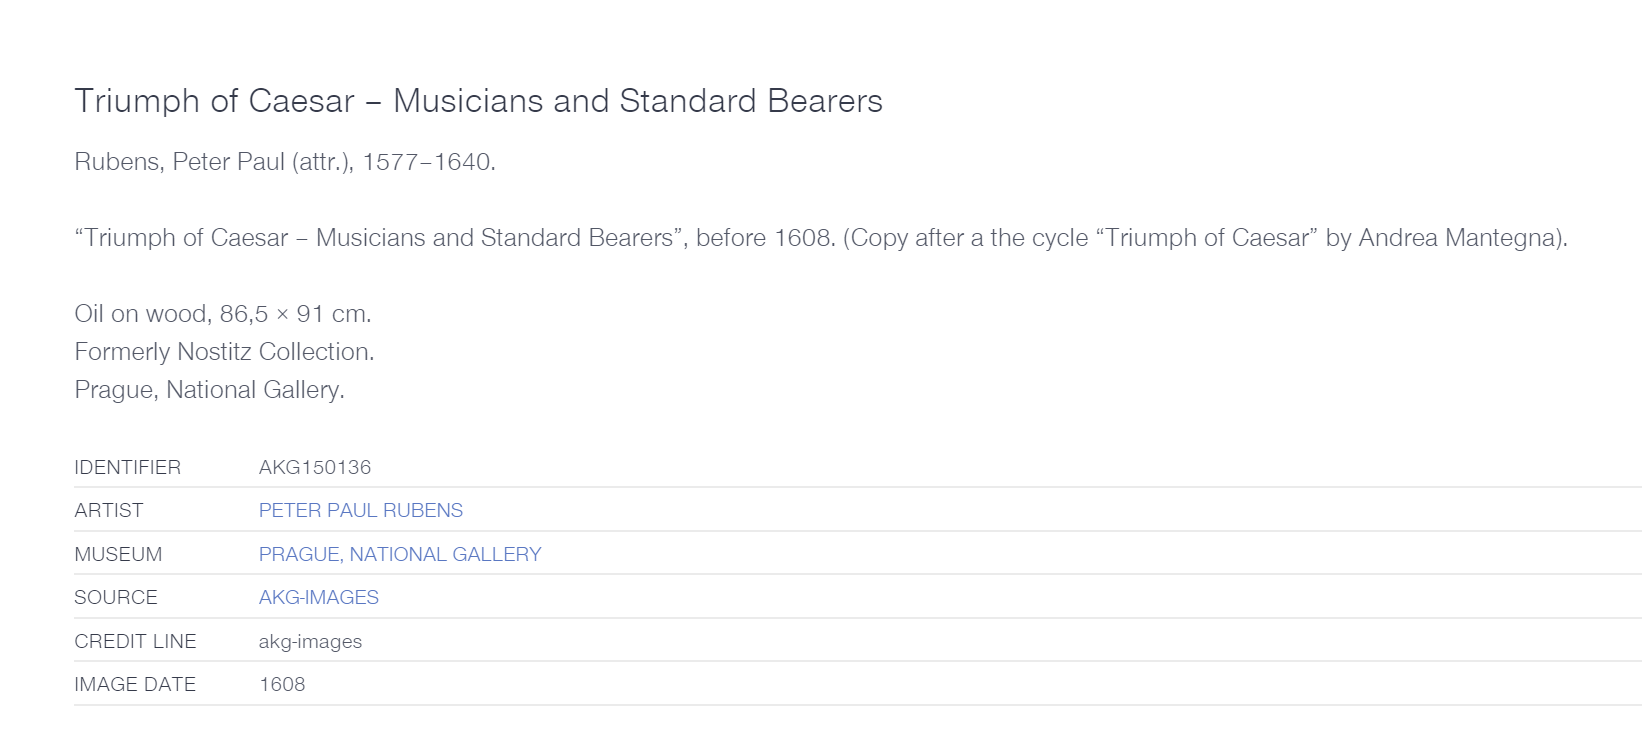Click the 86,5 × 91 cm measurement
Screen dimensions: 1642x729
(x=295, y=314)
